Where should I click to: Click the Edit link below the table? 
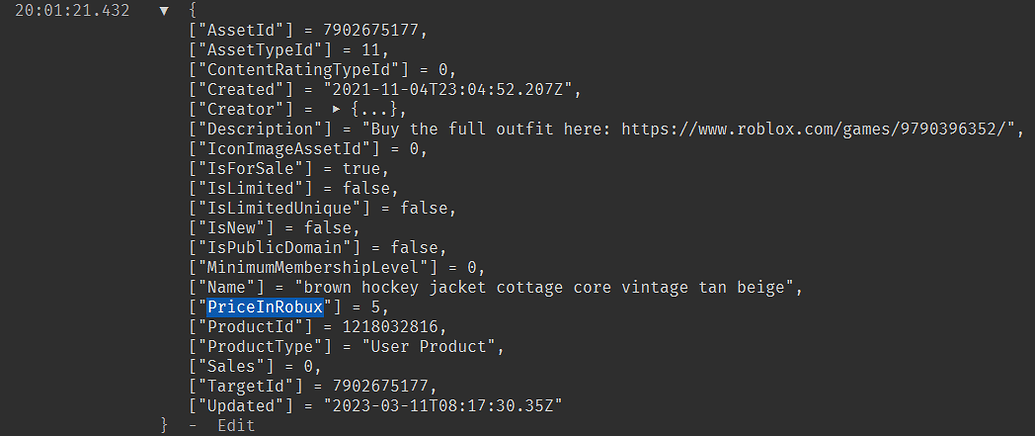click(235, 425)
